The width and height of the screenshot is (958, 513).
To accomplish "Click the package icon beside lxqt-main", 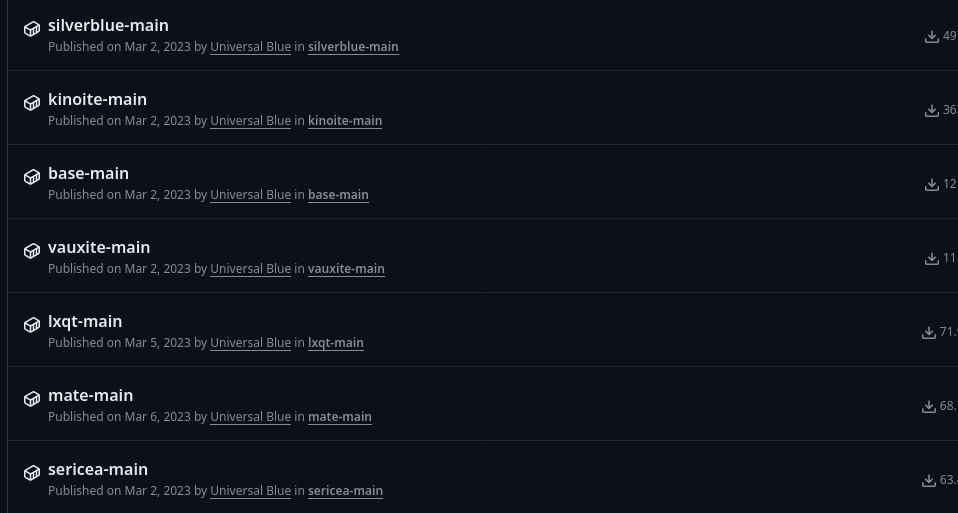I will coord(32,325).
